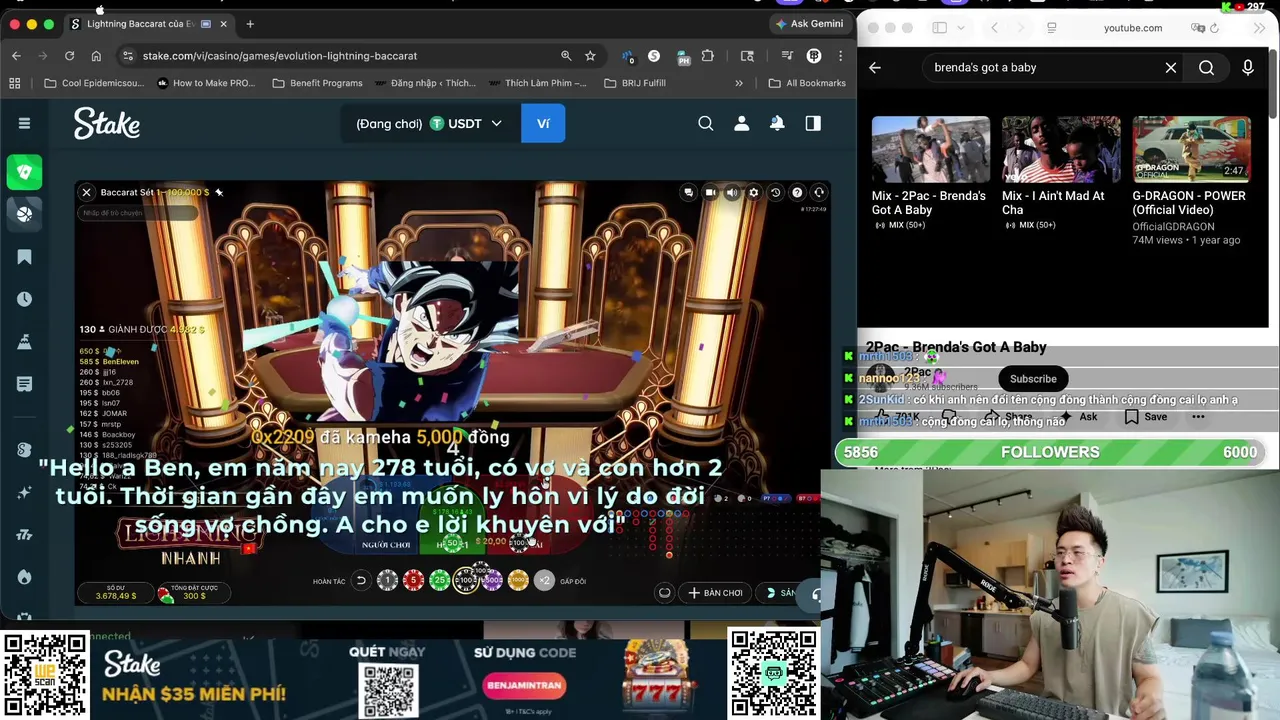Click the refresh icon in game toolbar

pyautogui.click(x=819, y=192)
